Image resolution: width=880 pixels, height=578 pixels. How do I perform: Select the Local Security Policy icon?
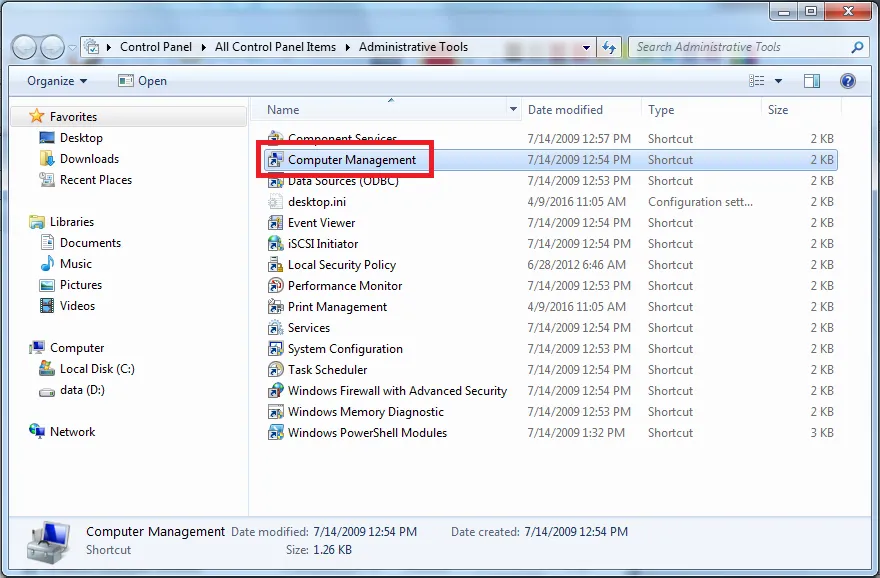275,265
